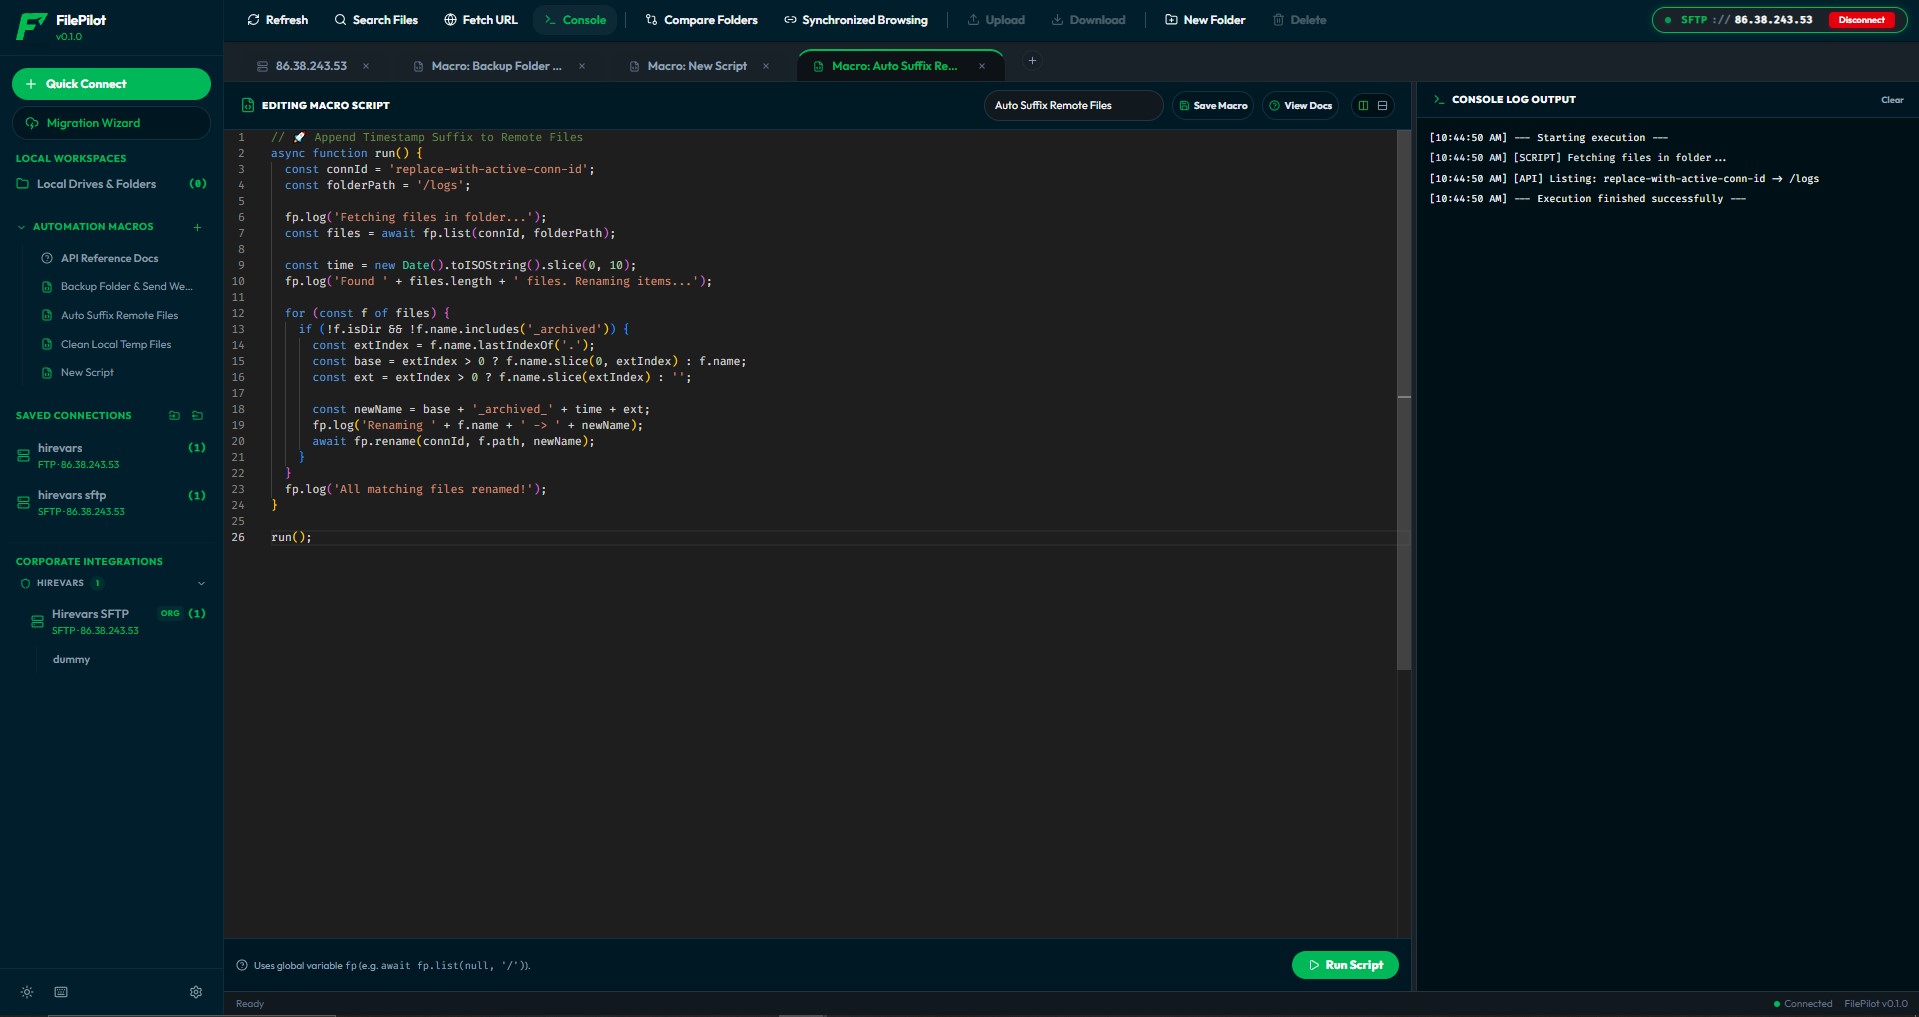The image size is (1919, 1017).
Task: Click the macro name input field
Action: [1073, 105]
